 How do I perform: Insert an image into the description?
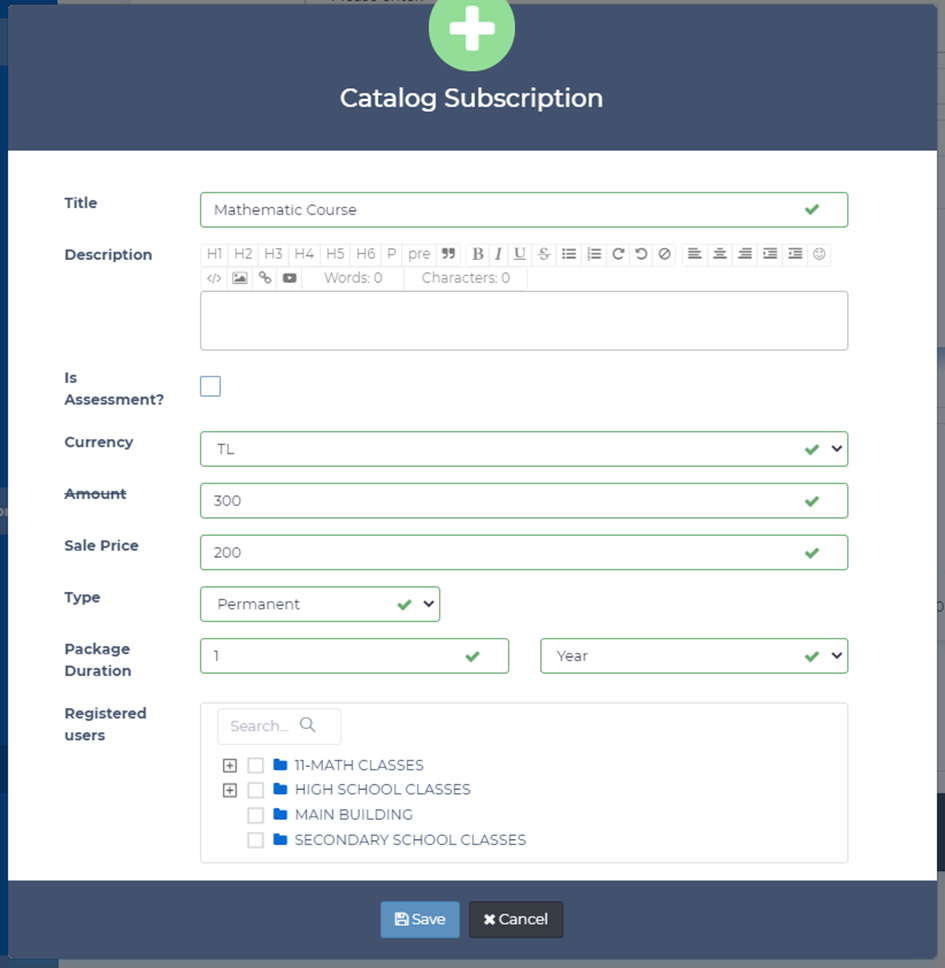240,278
